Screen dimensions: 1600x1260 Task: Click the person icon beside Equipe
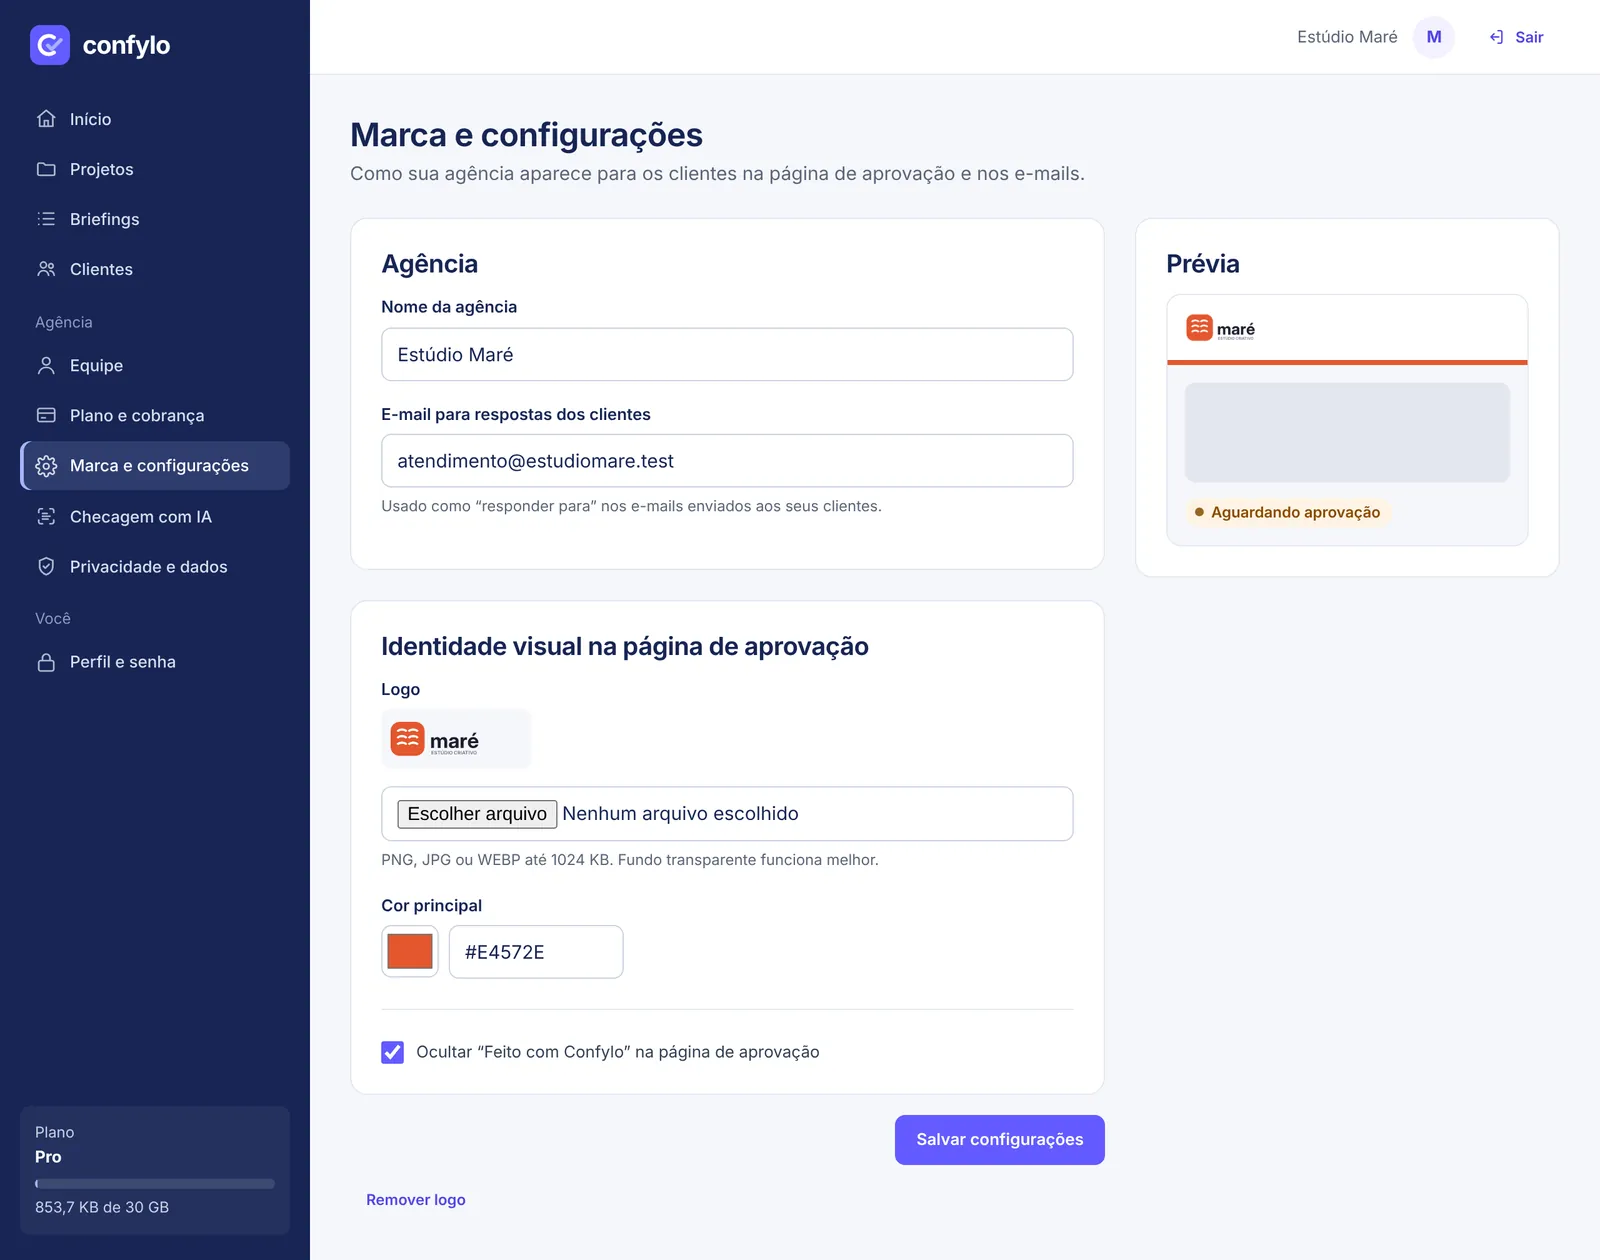[46, 366]
